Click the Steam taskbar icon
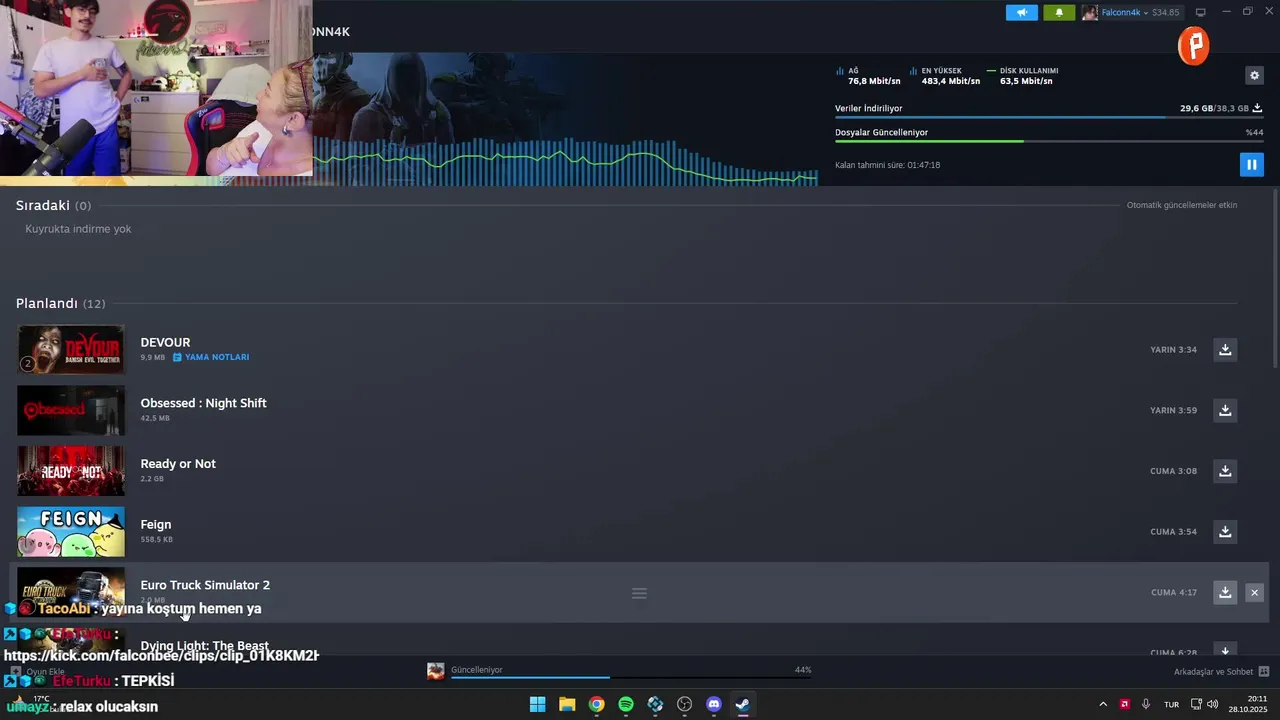 click(743, 704)
